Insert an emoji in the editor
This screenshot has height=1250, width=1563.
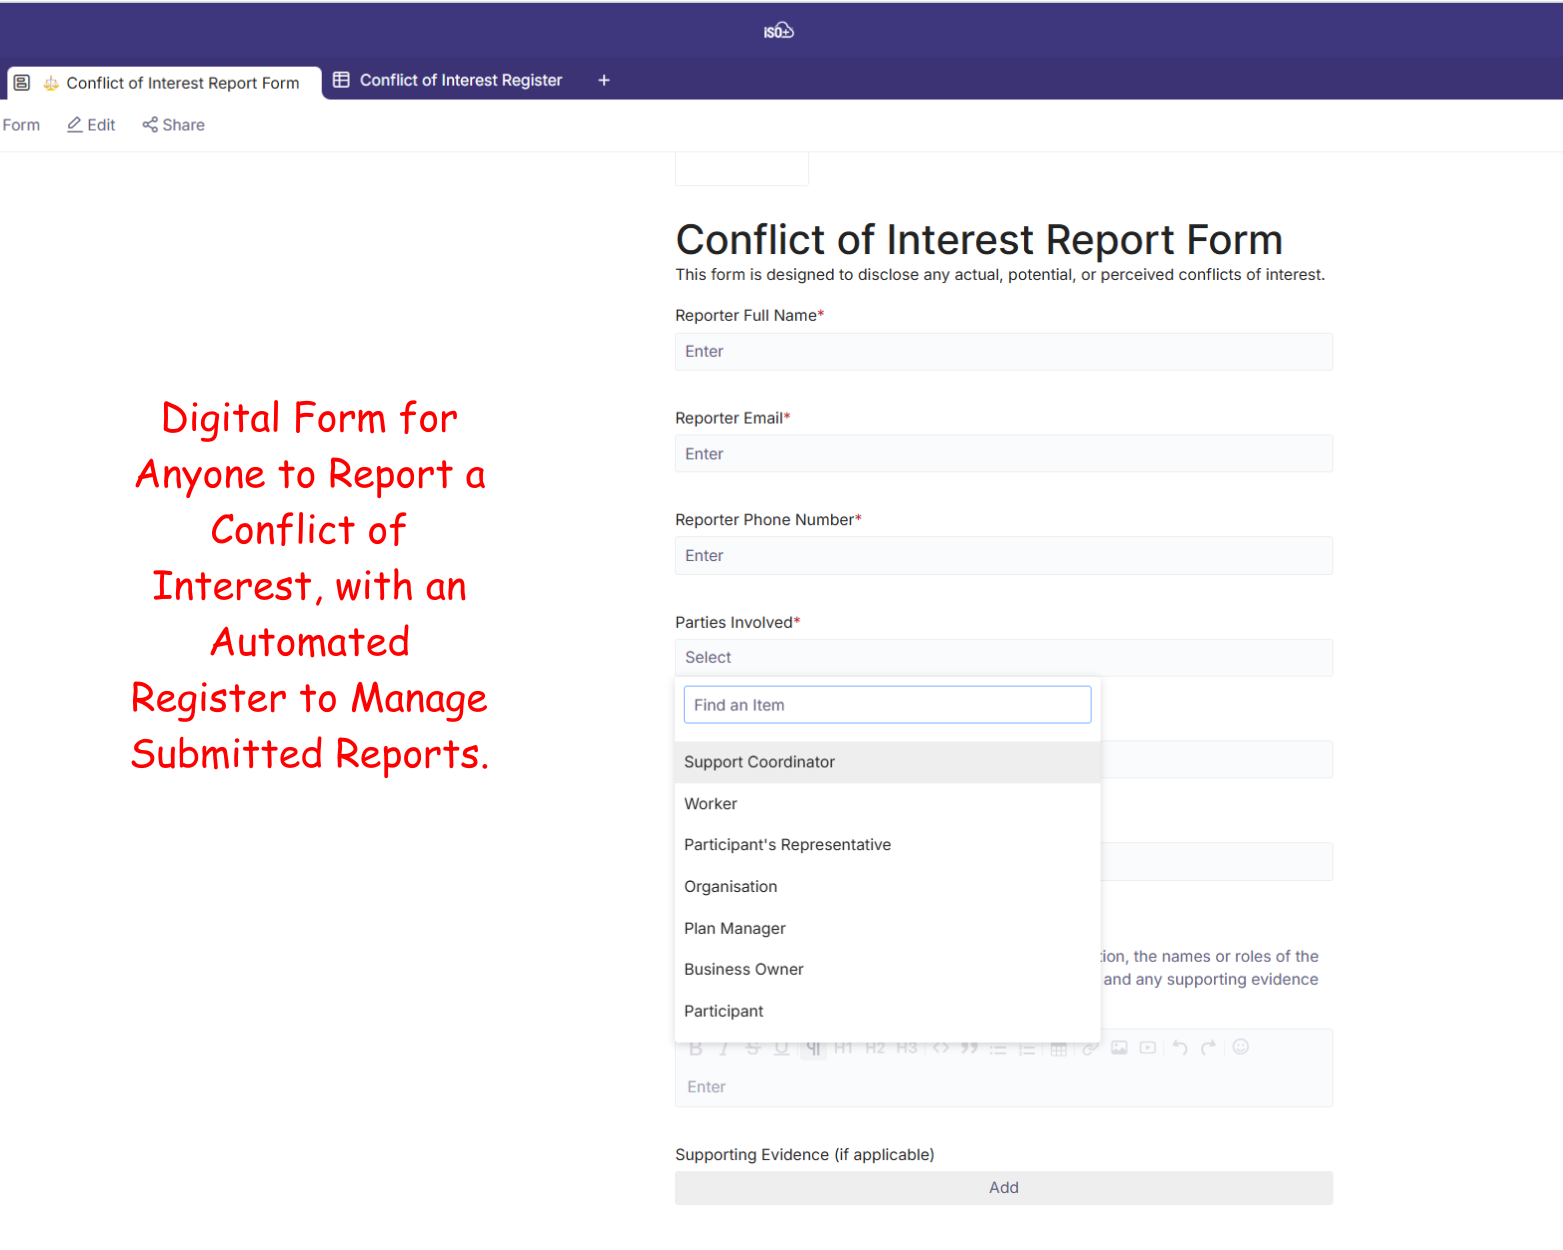point(1240,1047)
